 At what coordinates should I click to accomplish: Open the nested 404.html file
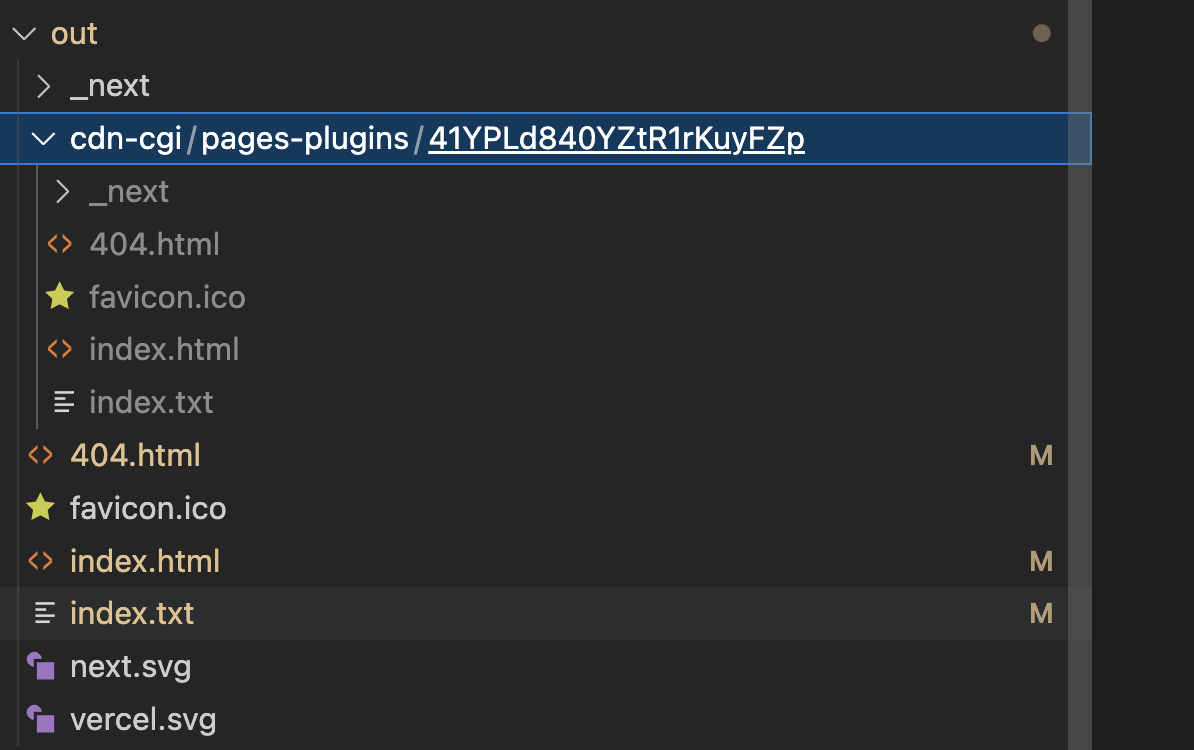coord(154,244)
